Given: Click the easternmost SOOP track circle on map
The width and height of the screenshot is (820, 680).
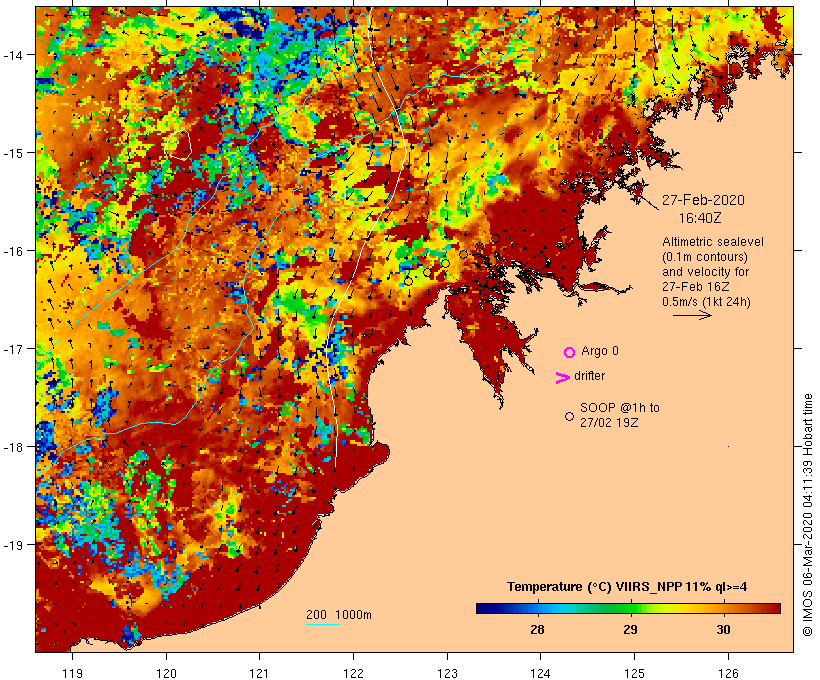Looking at the screenshot, I should coord(495,239).
